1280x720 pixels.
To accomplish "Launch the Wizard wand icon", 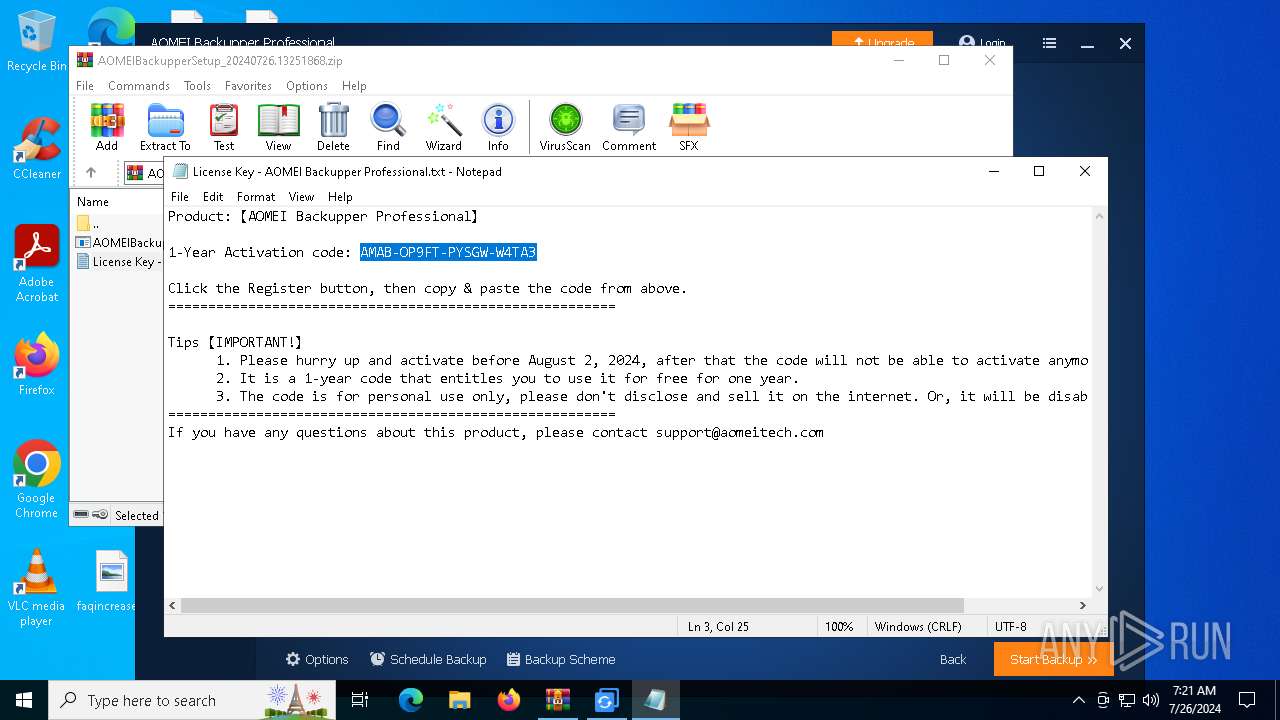I will click(444, 127).
